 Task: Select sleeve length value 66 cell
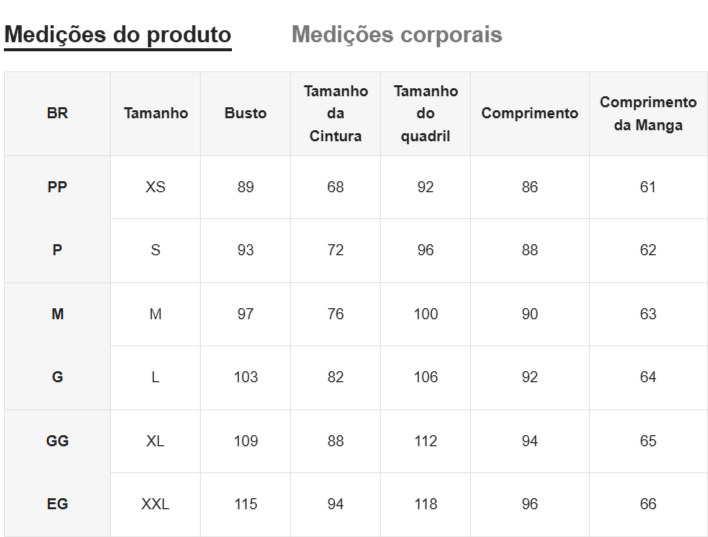coord(648,504)
